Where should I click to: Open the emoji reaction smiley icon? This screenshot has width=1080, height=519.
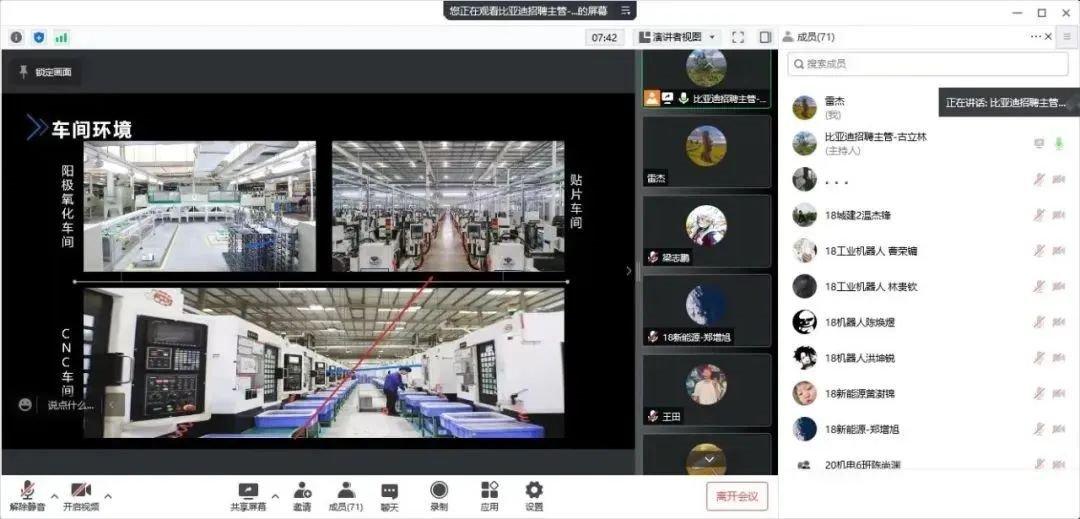tap(25, 405)
